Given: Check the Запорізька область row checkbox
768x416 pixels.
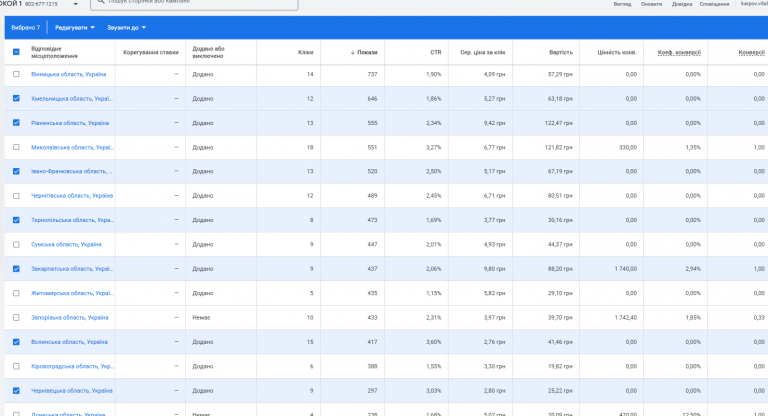Looking at the screenshot, I should [16, 318].
